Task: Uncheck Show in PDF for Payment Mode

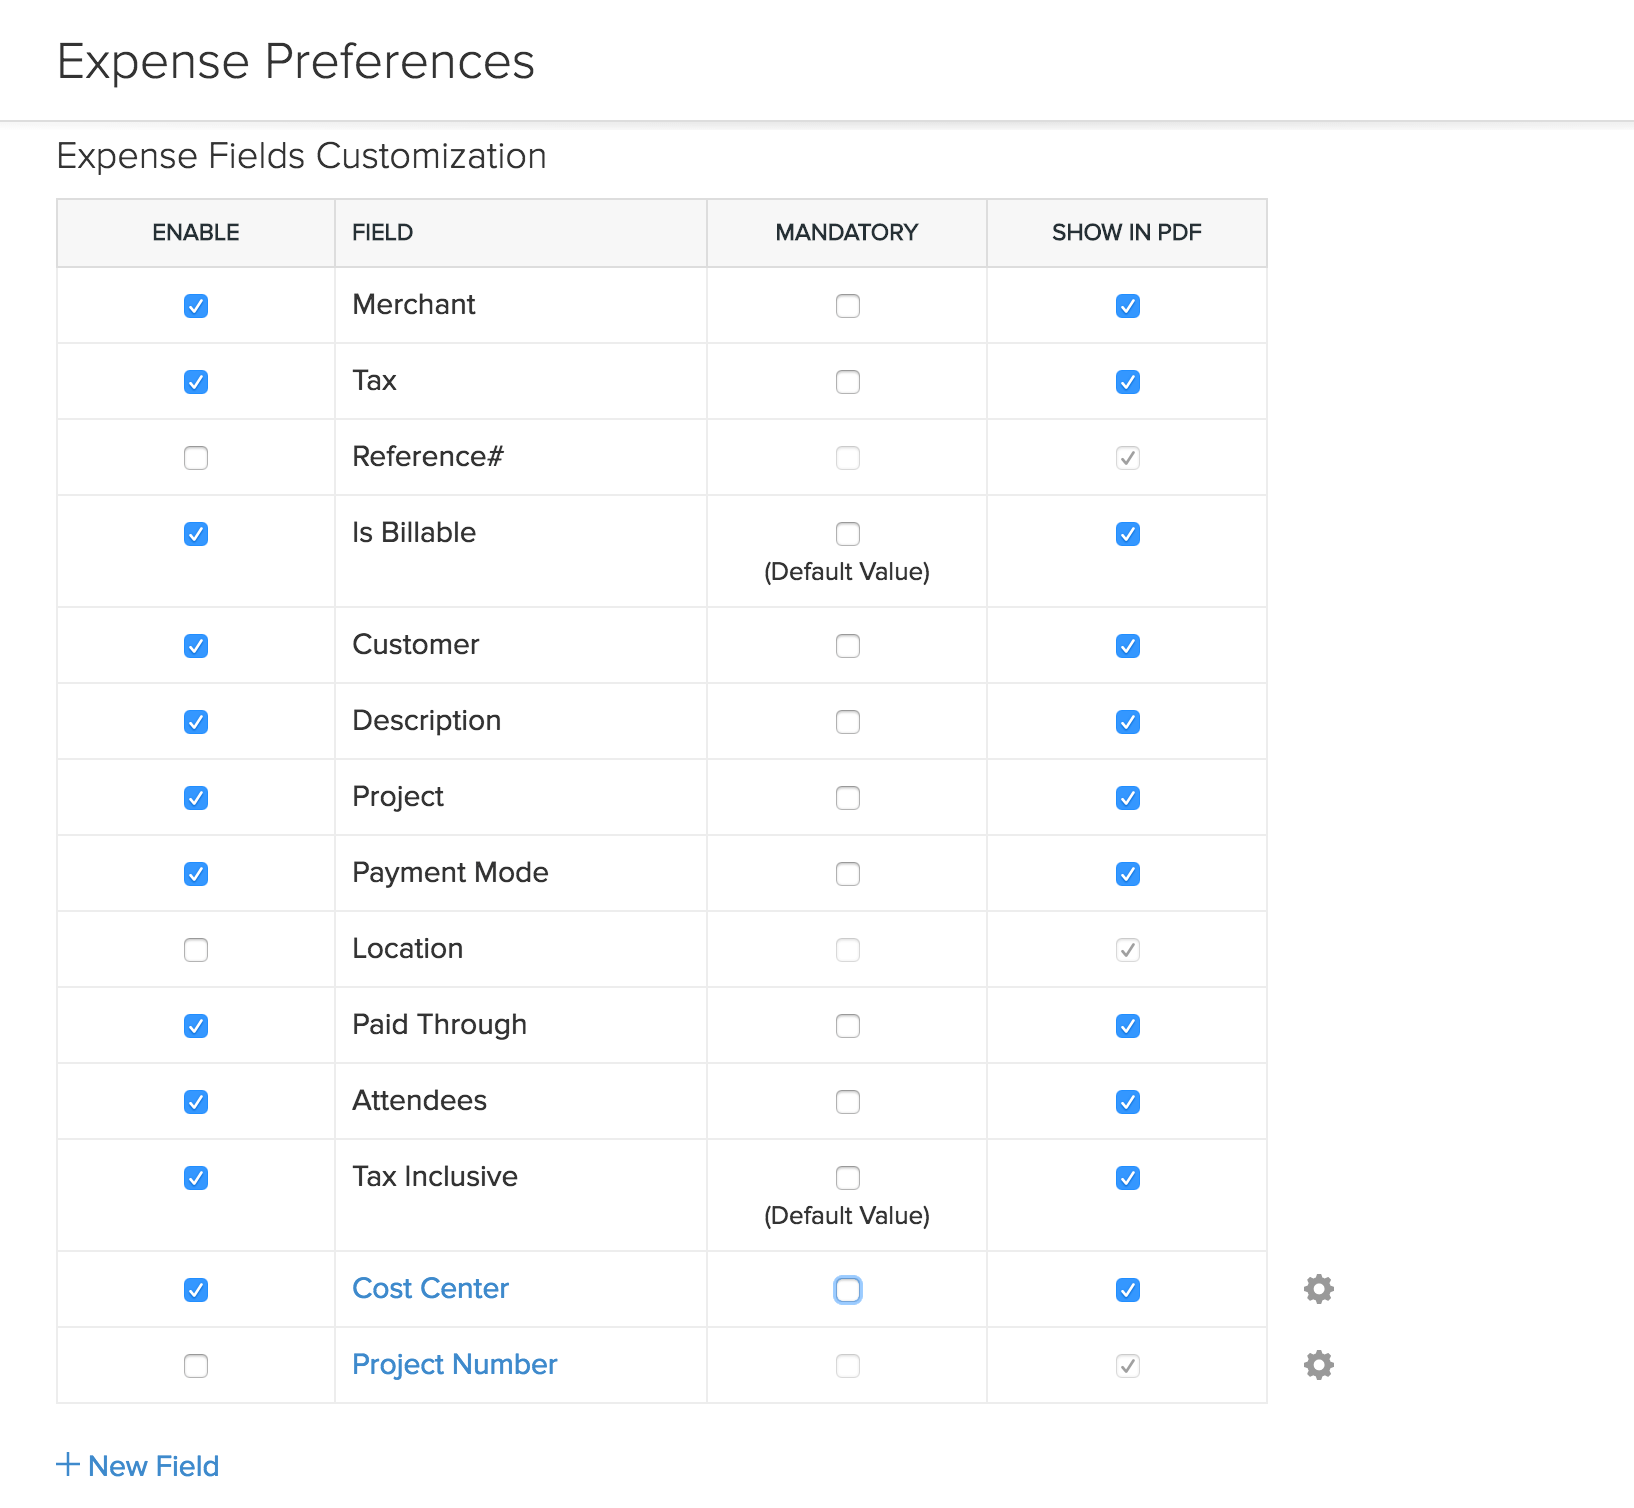Action: pyautogui.click(x=1128, y=874)
